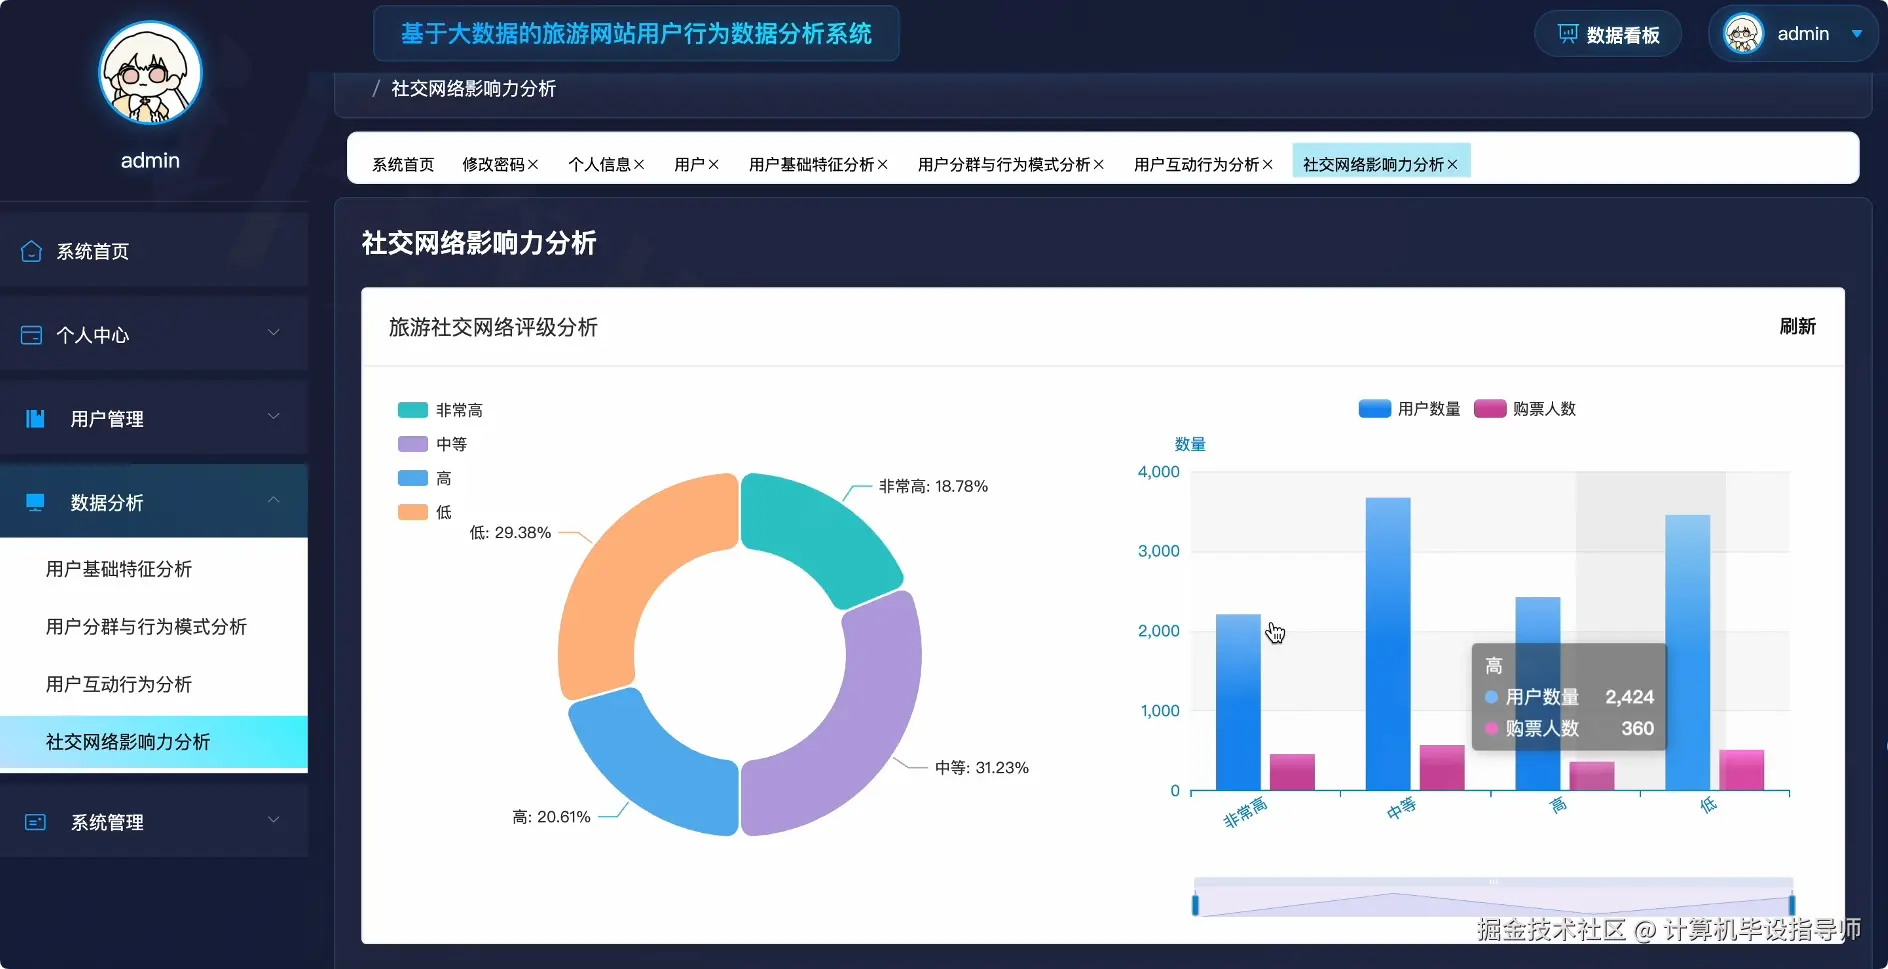Switch to the 用户分群与行为模式分析 tab
The height and width of the screenshot is (969, 1888).
pyautogui.click(x=1004, y=164)
